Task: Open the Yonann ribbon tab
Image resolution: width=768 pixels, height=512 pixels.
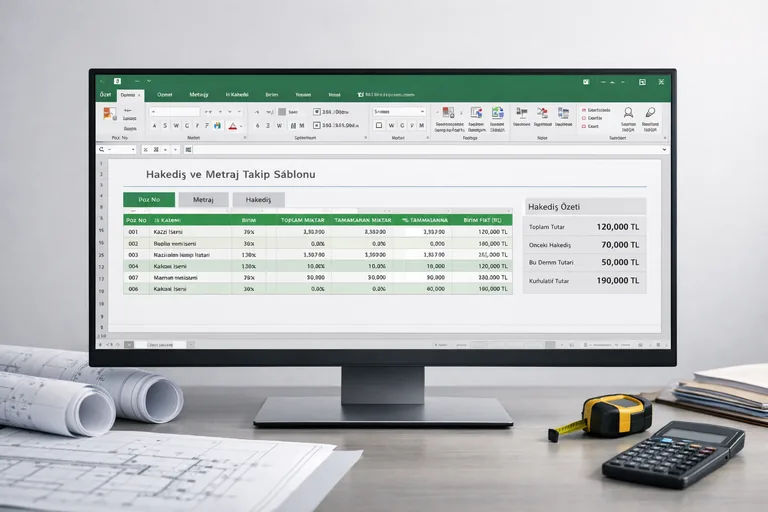Action: [303, 95]
